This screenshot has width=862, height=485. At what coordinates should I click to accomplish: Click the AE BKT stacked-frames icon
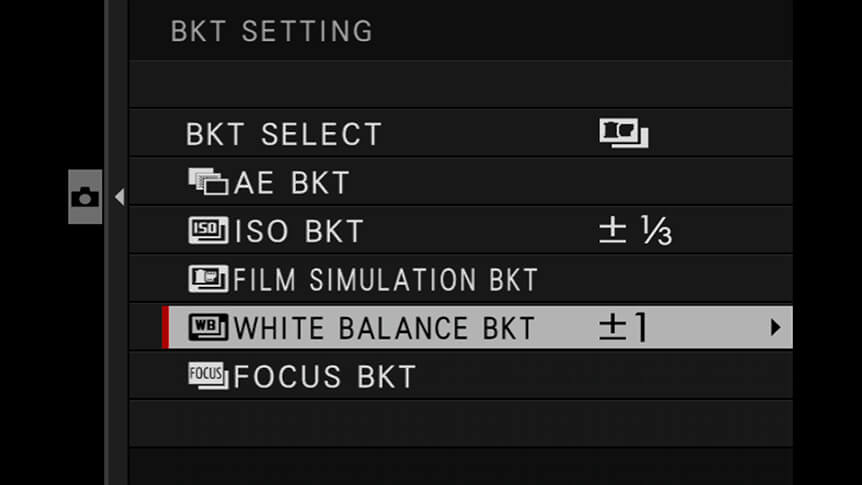pyautogui.click(x=208, y=181)
